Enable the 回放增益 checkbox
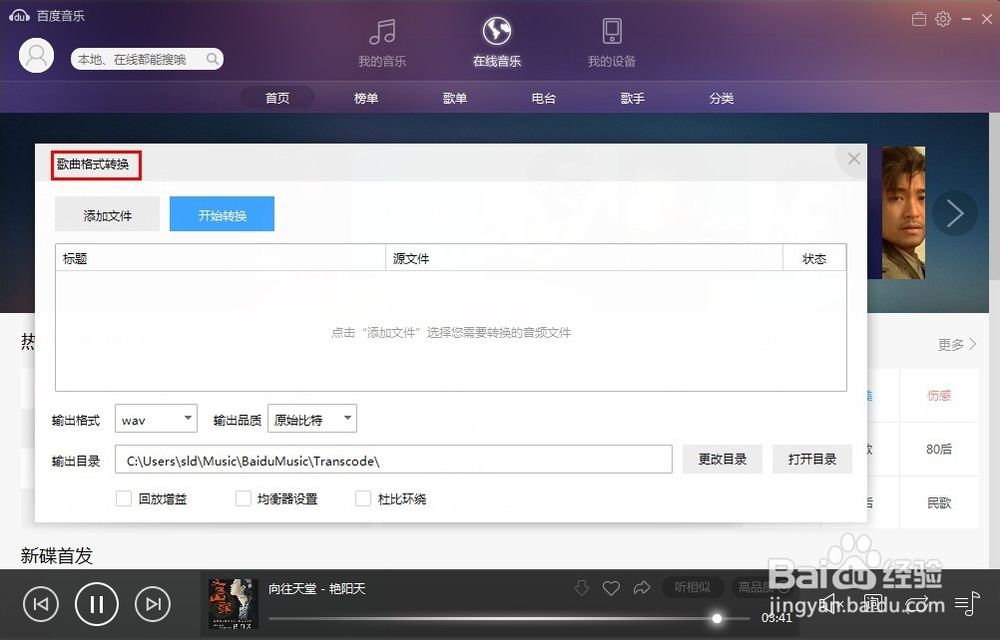 point(124,497)
